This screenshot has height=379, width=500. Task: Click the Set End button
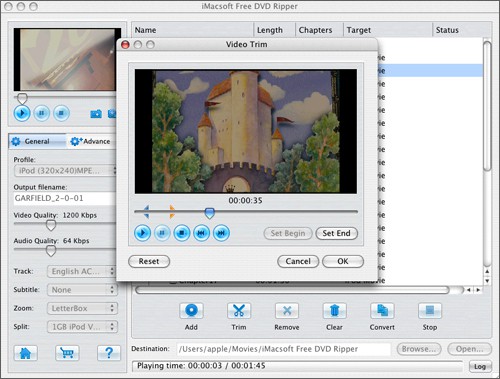[336, 233]
